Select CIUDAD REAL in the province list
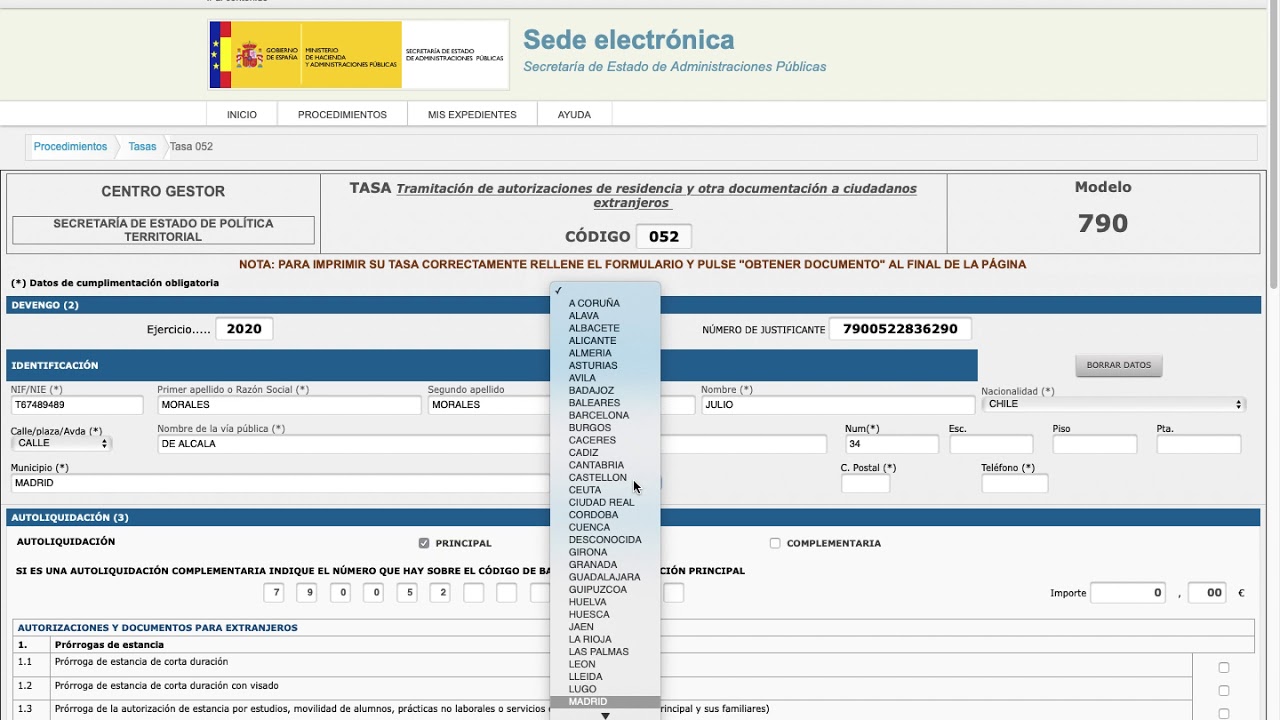1280x720 pixels. pyautogui.click(x=605, y=502)
